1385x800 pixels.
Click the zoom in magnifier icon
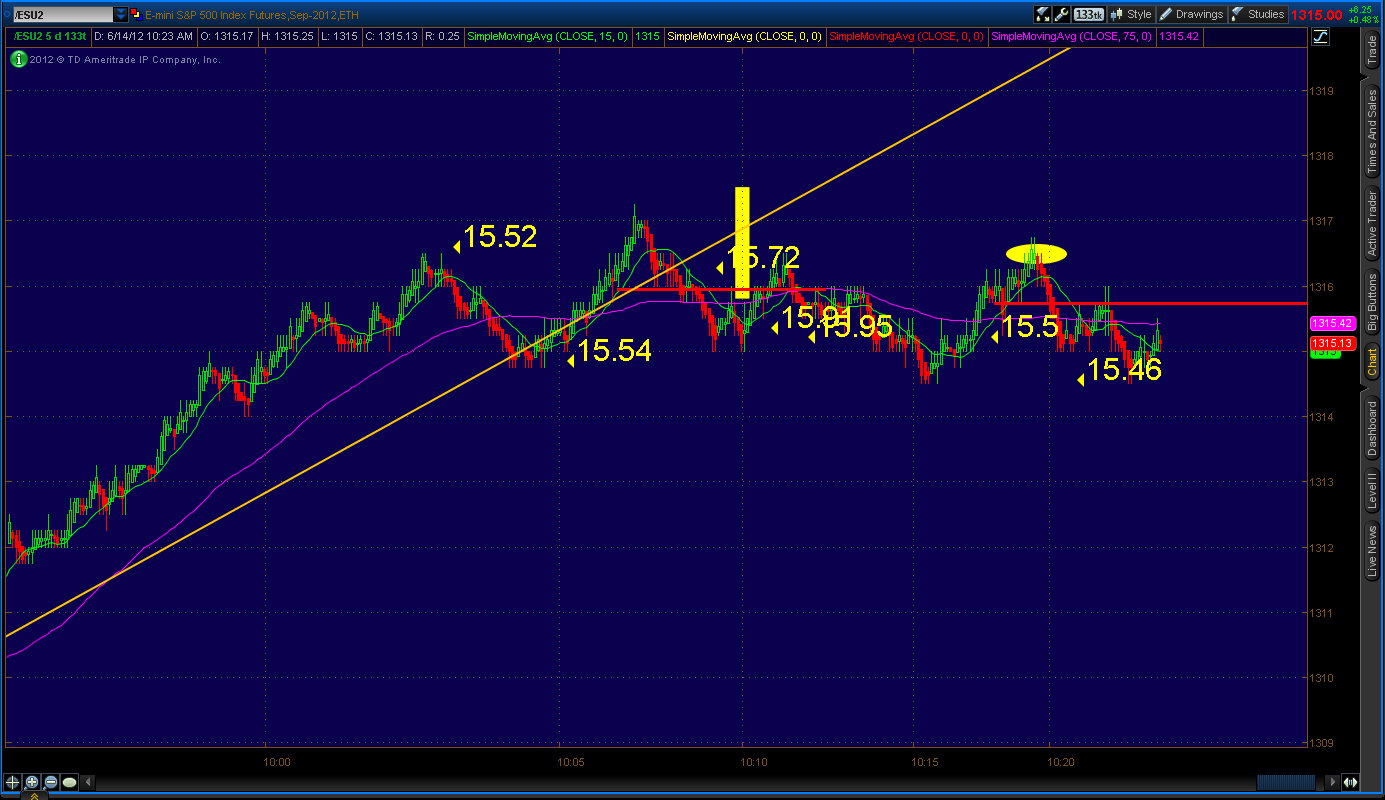click(32, 782)
